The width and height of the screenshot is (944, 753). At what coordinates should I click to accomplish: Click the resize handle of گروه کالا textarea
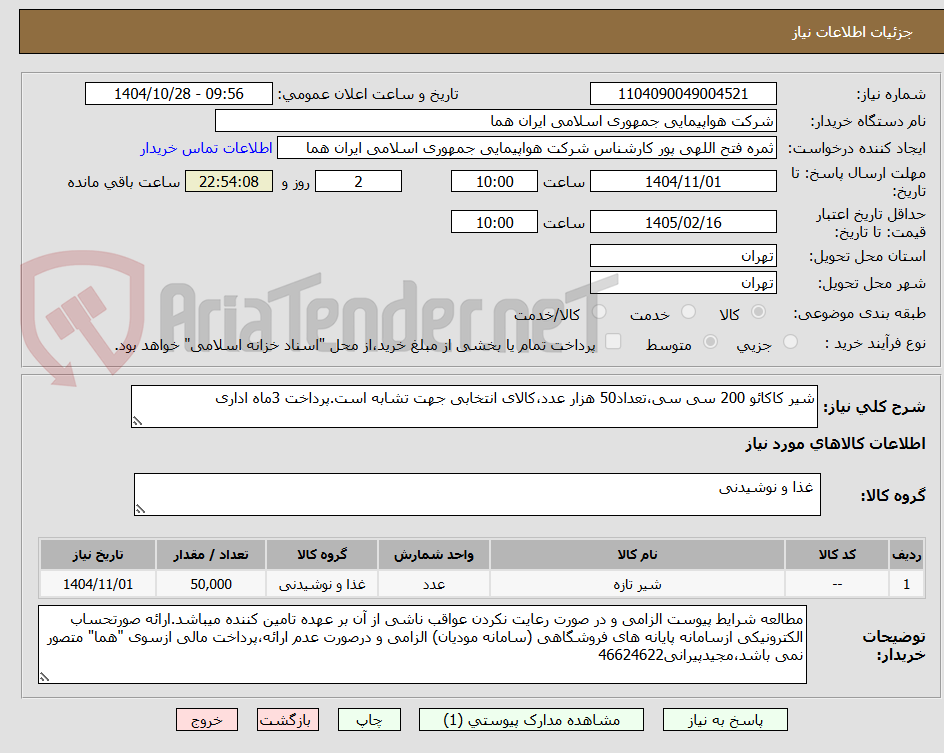tap(140, 508)
